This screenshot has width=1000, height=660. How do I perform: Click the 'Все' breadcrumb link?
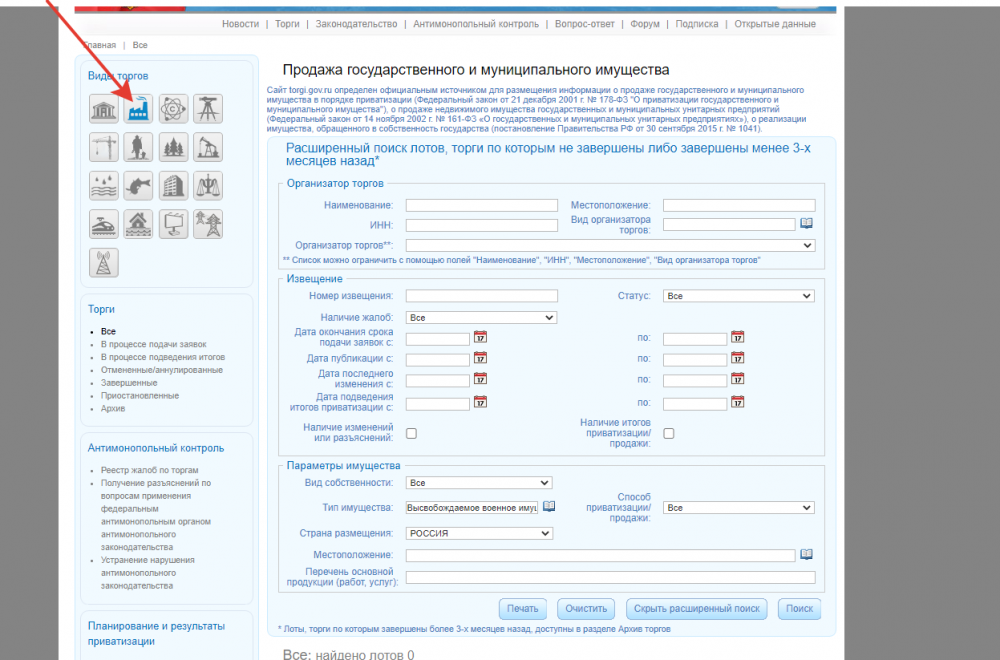[140, 45]
